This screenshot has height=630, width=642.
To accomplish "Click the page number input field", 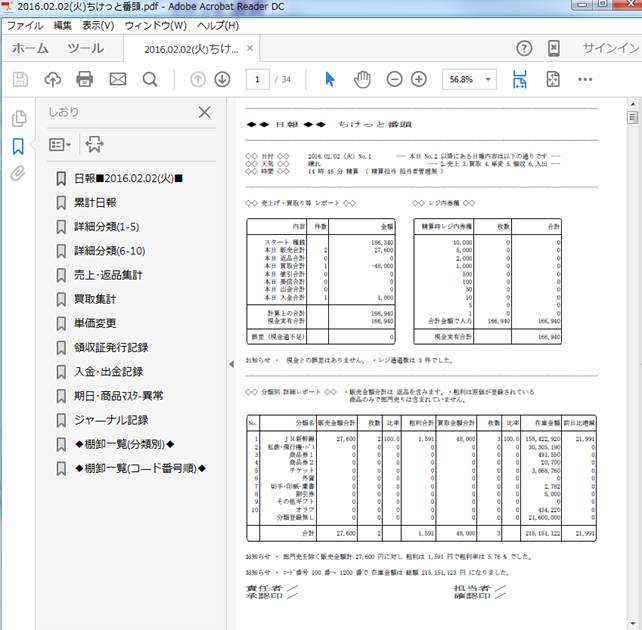I will click(x=258, y=79).
